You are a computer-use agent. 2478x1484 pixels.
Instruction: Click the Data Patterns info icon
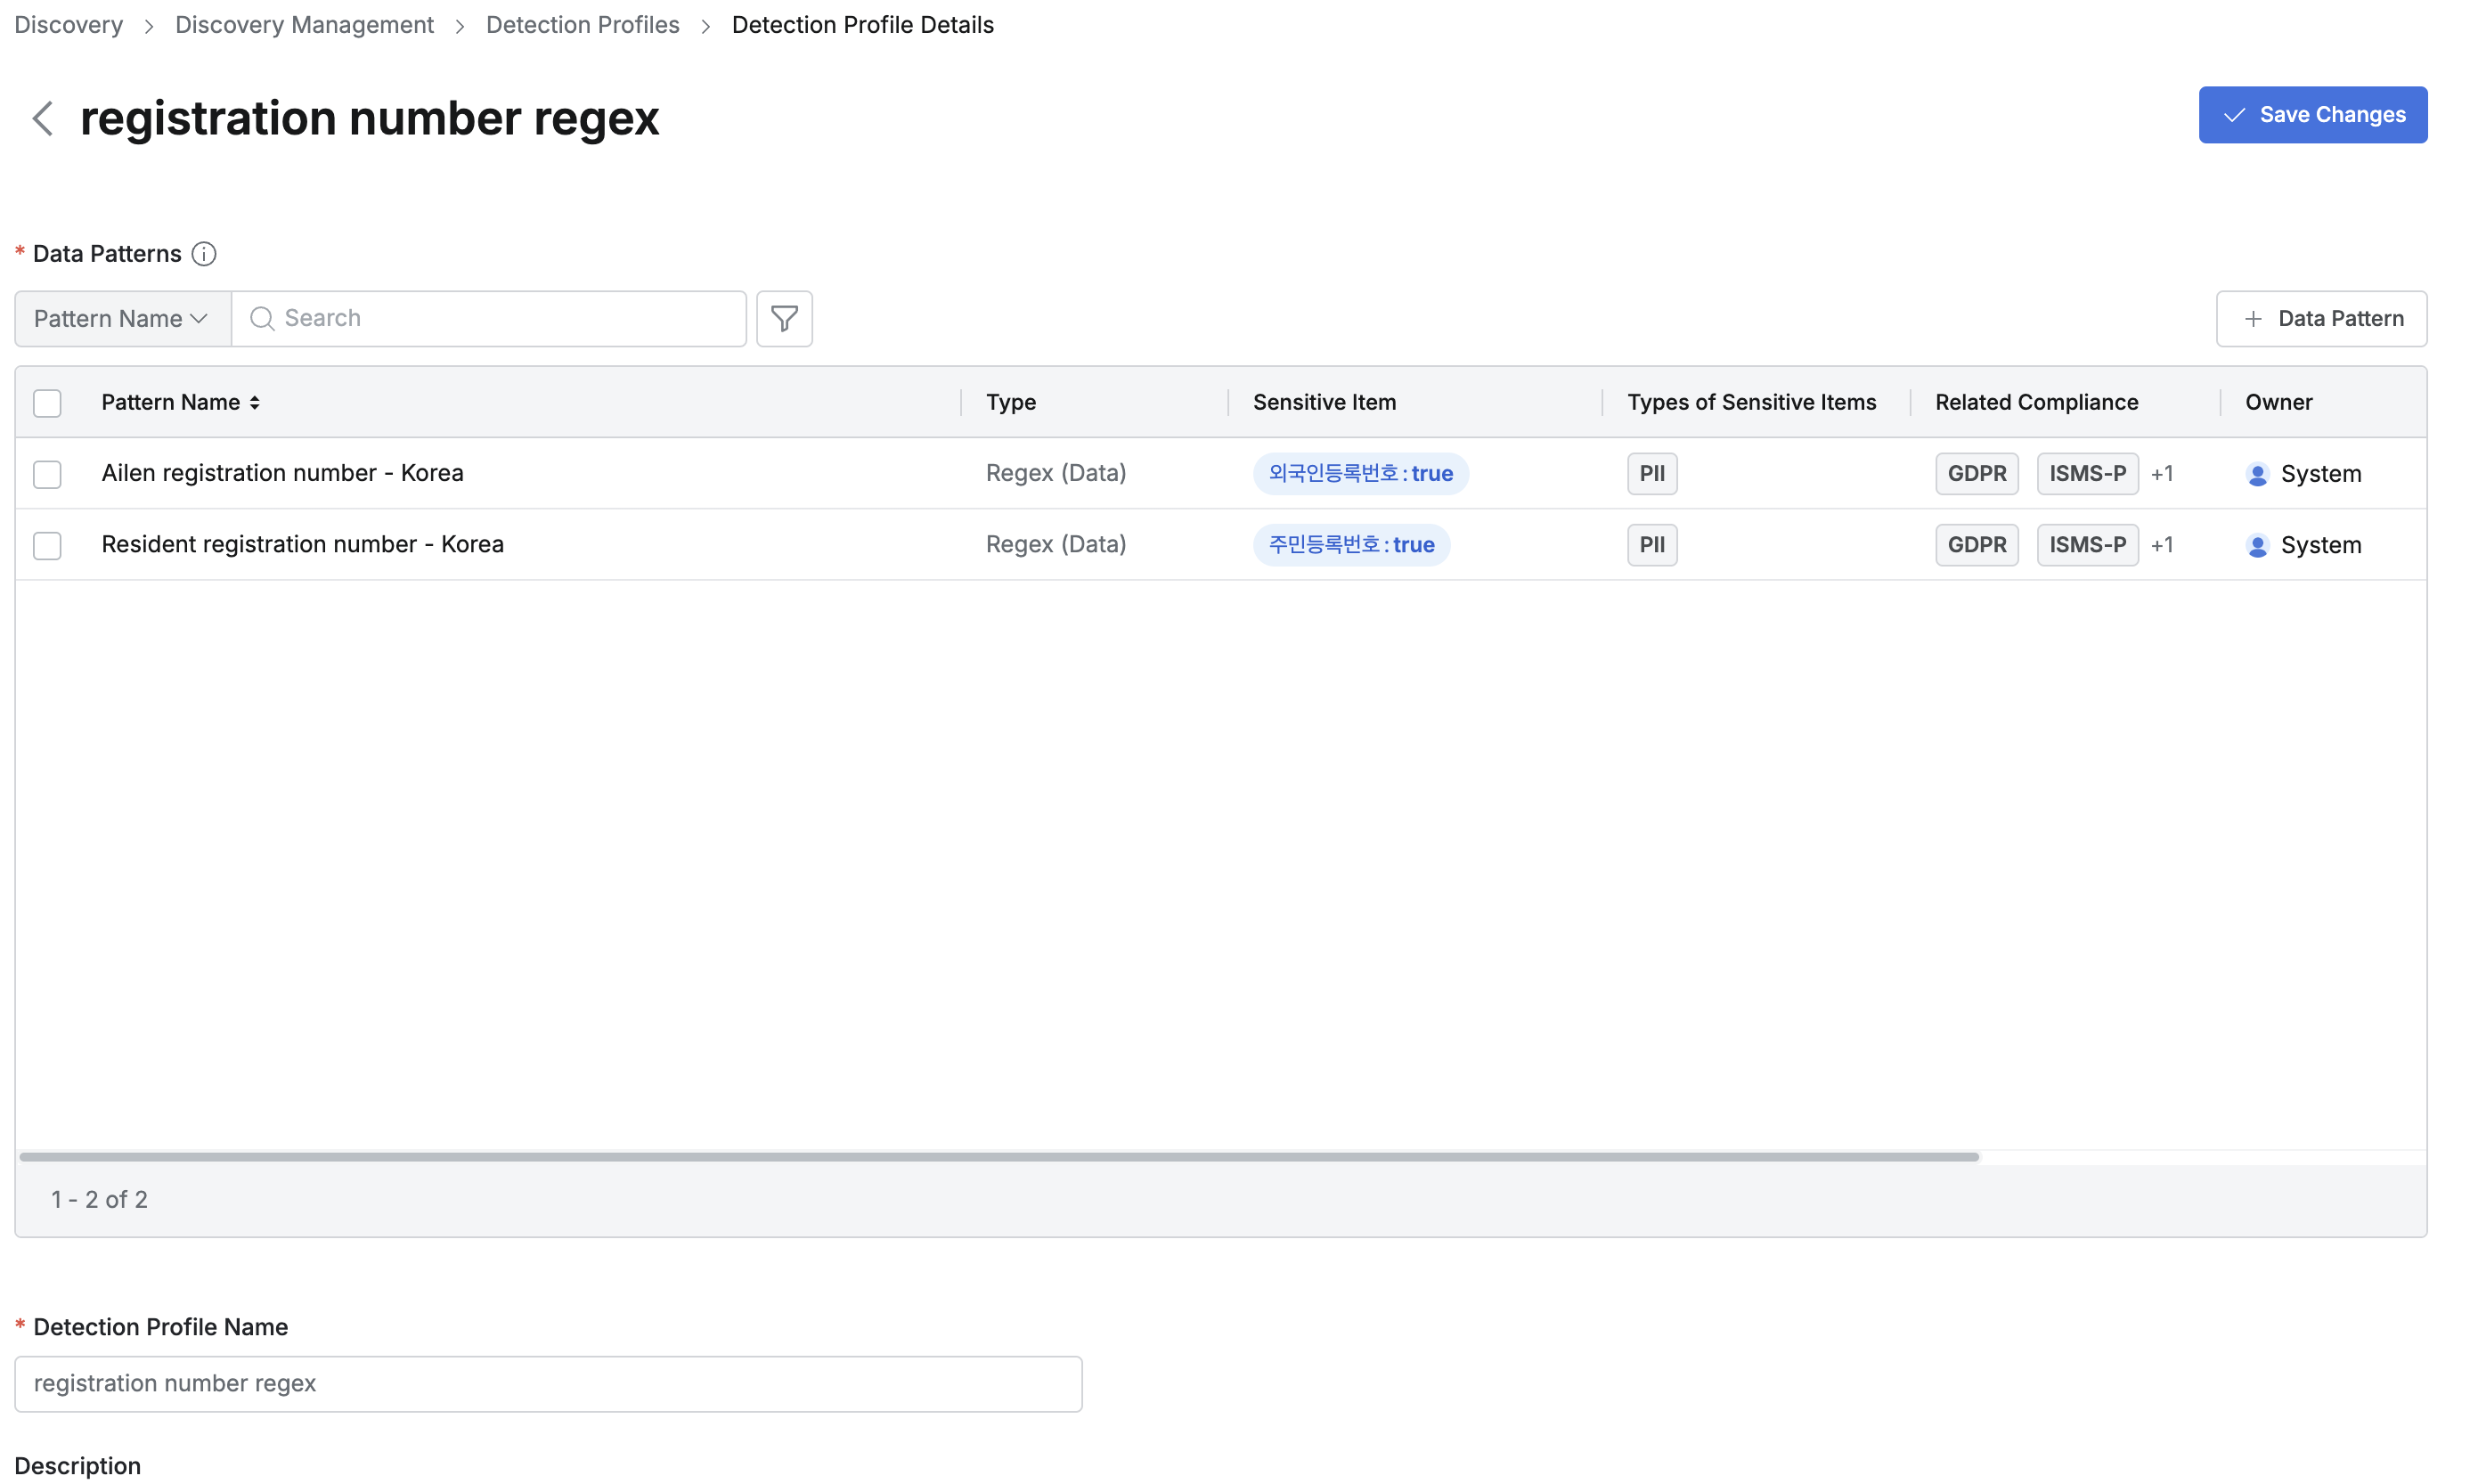tap(204, 254)
